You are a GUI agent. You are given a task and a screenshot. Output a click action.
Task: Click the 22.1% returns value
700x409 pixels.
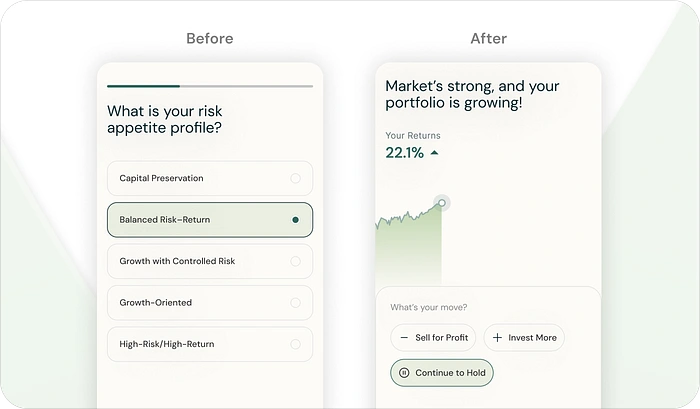pyautogui.click(x=405, y=153)
